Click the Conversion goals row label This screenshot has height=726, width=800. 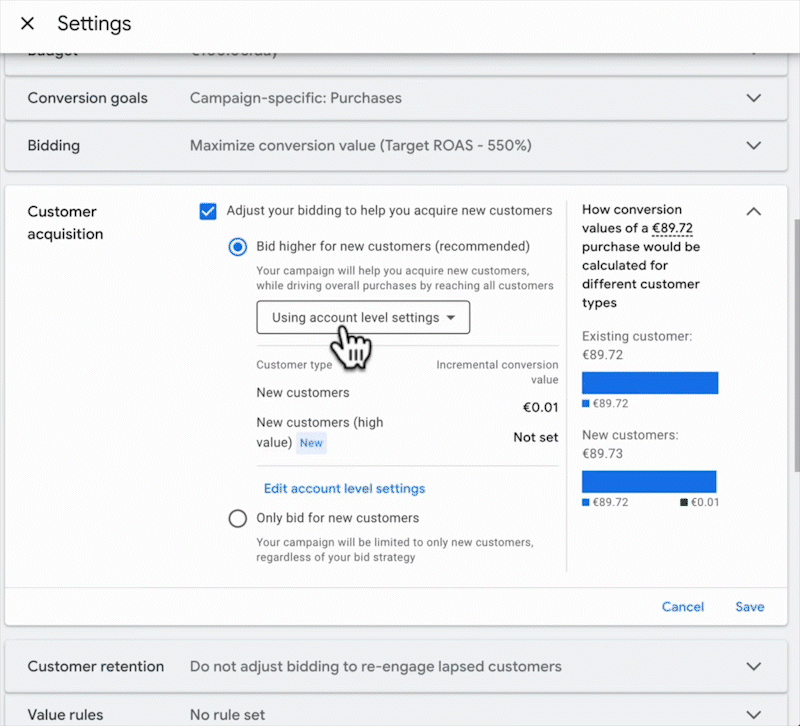[87, 98]
